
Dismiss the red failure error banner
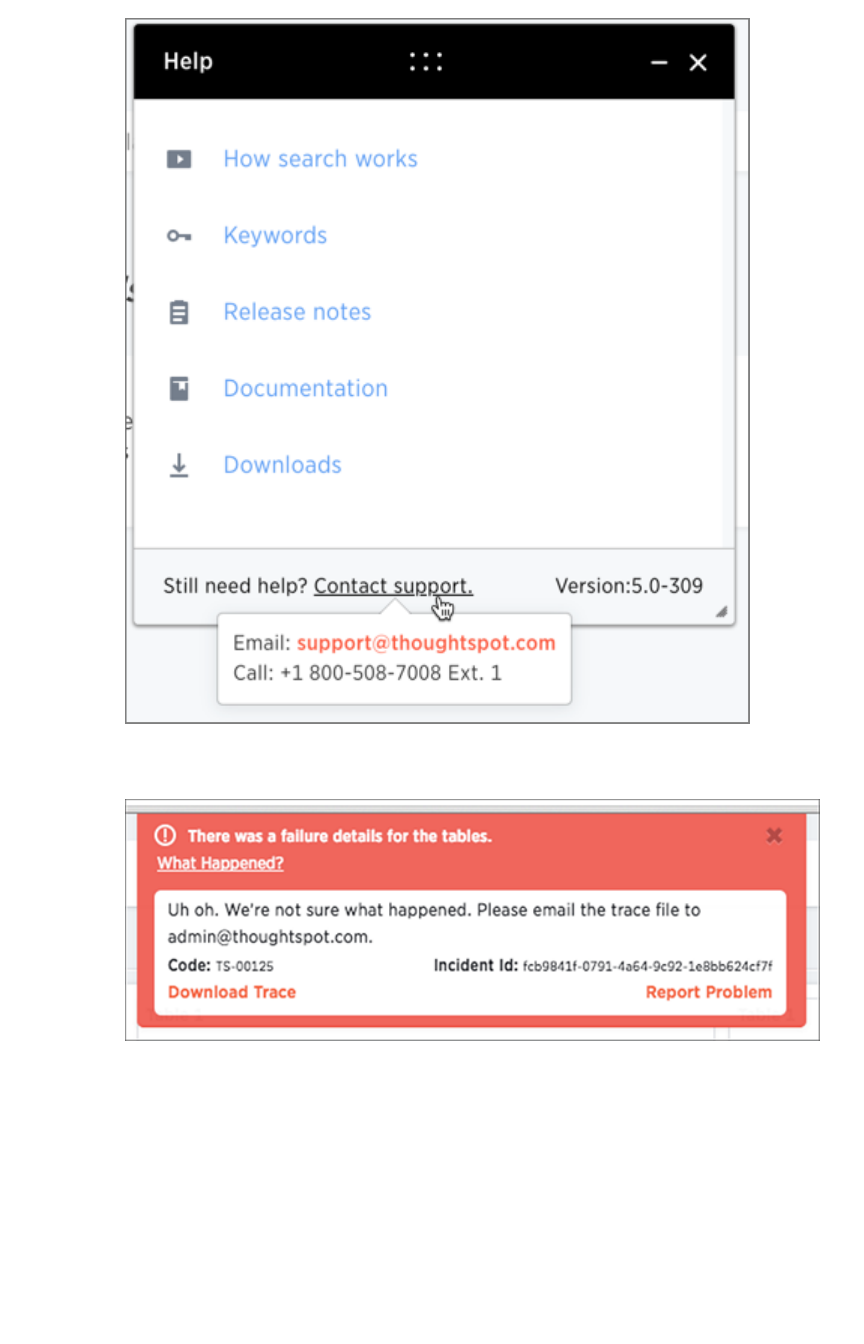click(x=774, y=835)
